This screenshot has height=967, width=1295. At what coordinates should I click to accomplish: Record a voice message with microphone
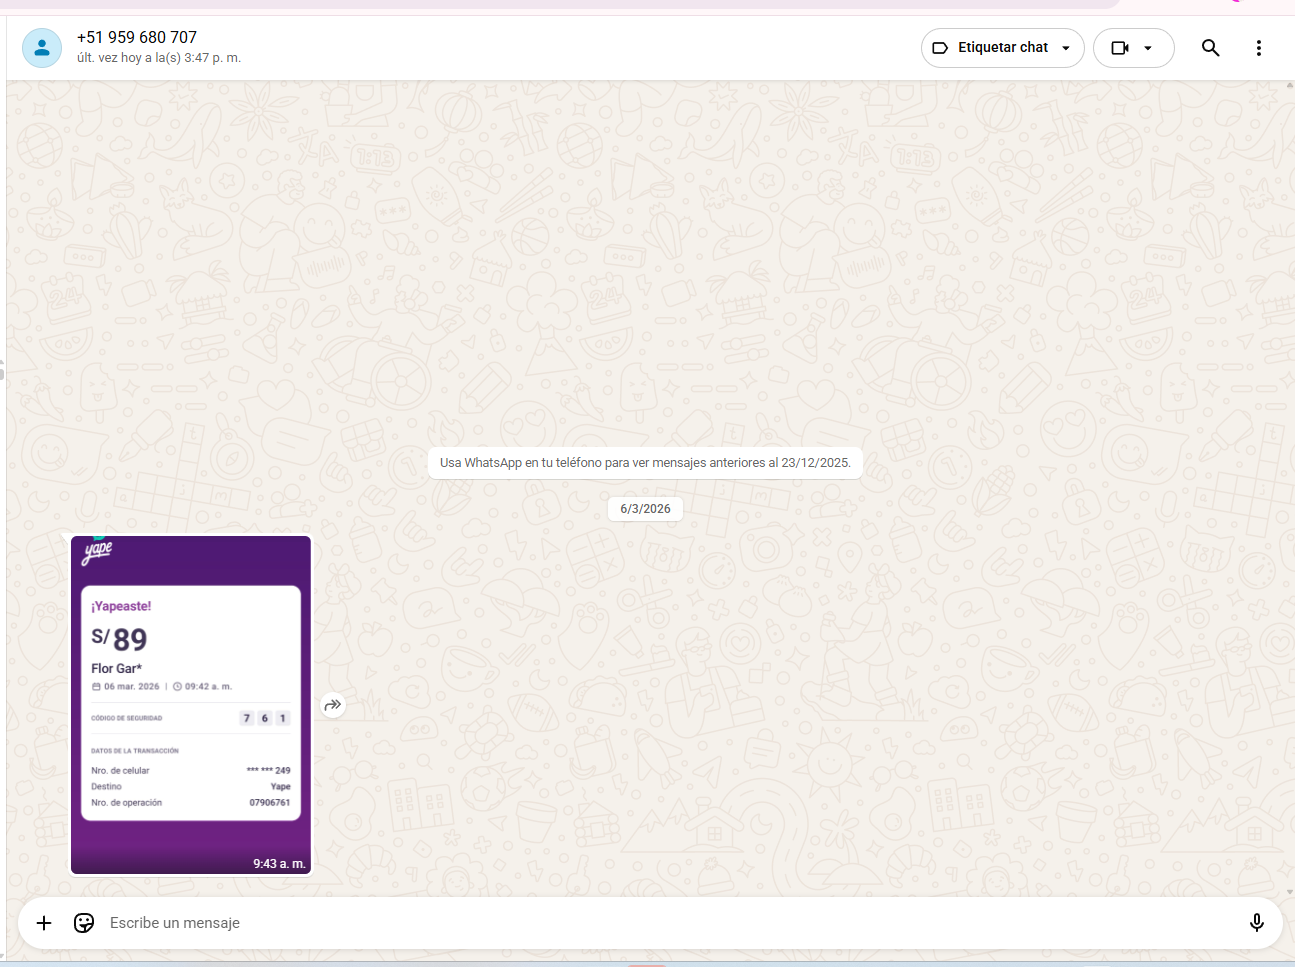click(x=1256, y=923)
